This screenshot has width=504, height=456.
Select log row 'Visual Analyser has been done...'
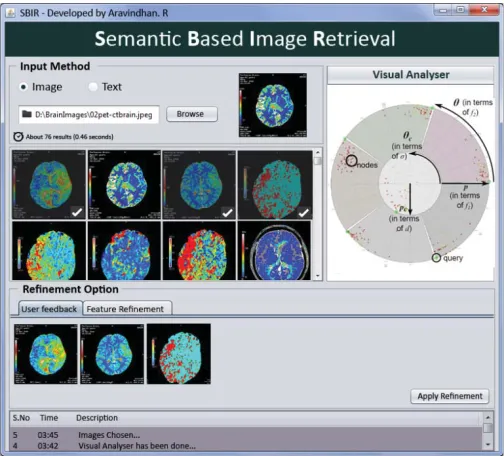point(246,446)
